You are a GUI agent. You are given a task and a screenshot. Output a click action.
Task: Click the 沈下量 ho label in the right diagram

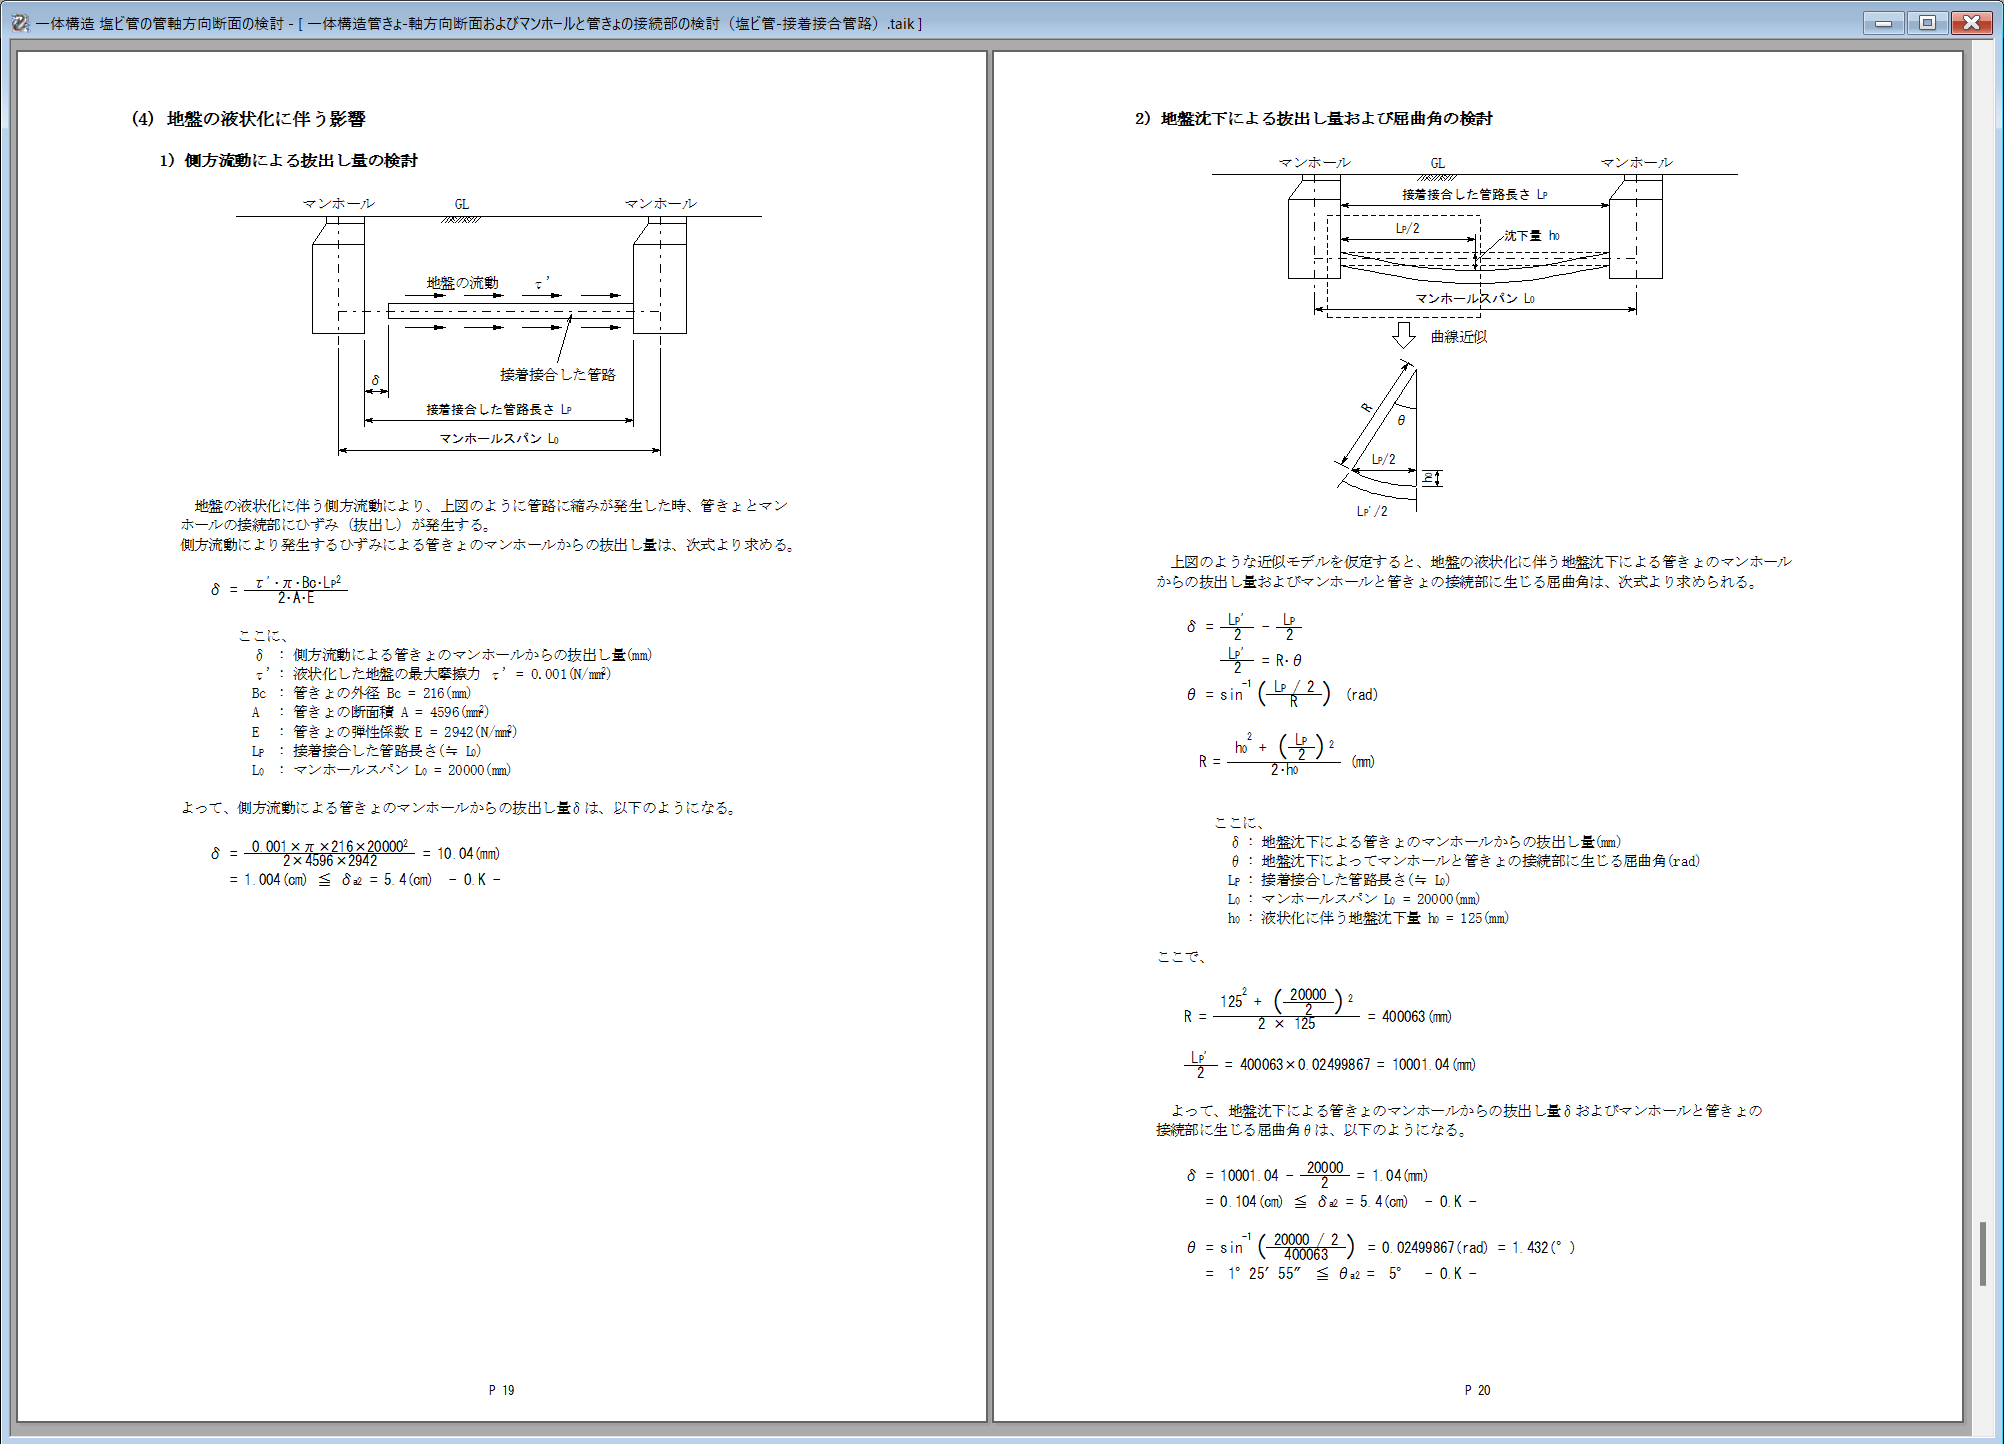pos(1532,236)
